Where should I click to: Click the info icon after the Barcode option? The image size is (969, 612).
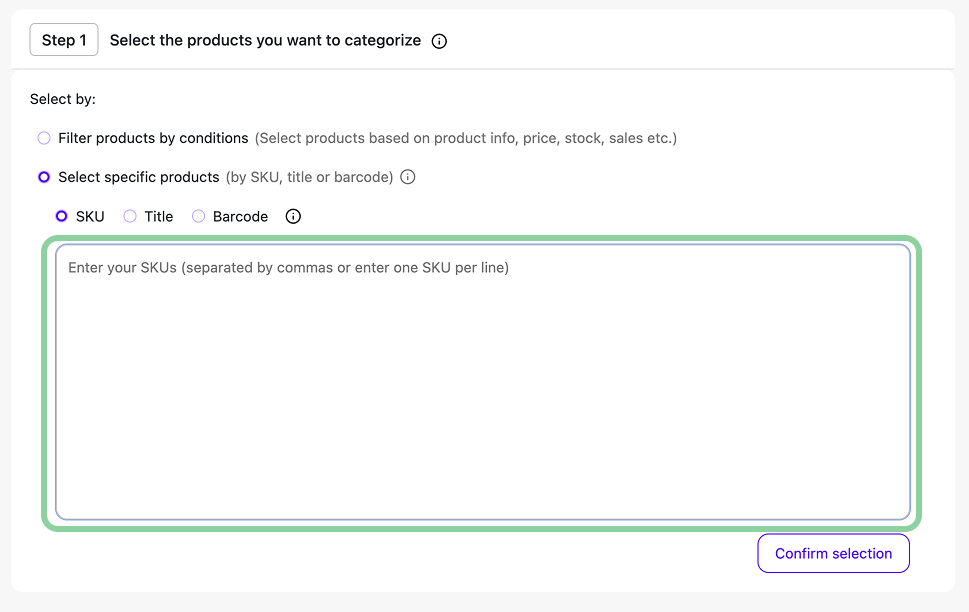pyautogui.click(x=293, y=216)
